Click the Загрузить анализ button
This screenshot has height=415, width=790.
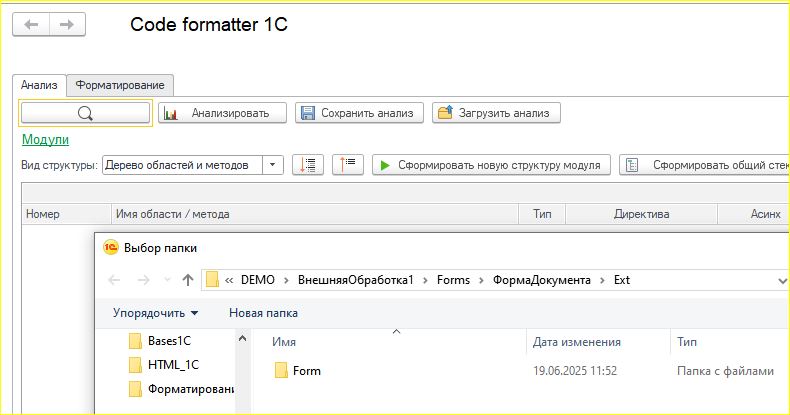(496, 113)
